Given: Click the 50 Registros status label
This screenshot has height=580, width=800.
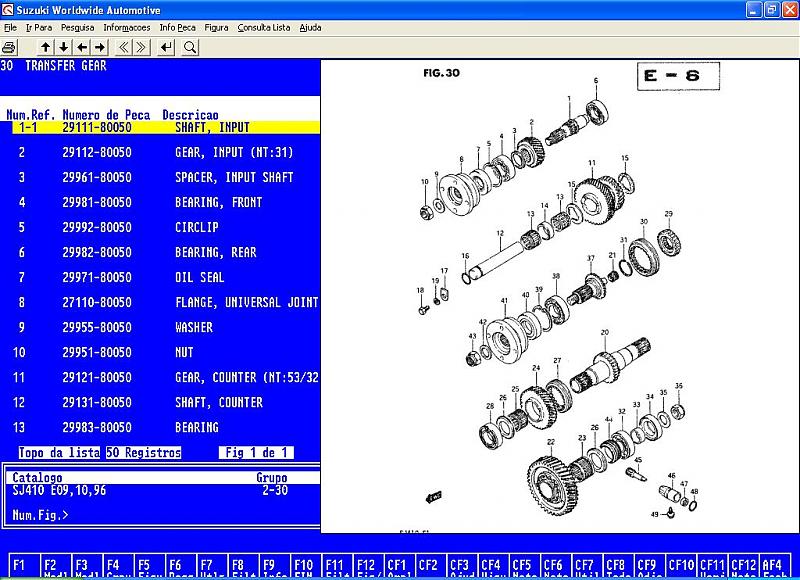Looking at the screenshot, I should click(x=143, y=452).
